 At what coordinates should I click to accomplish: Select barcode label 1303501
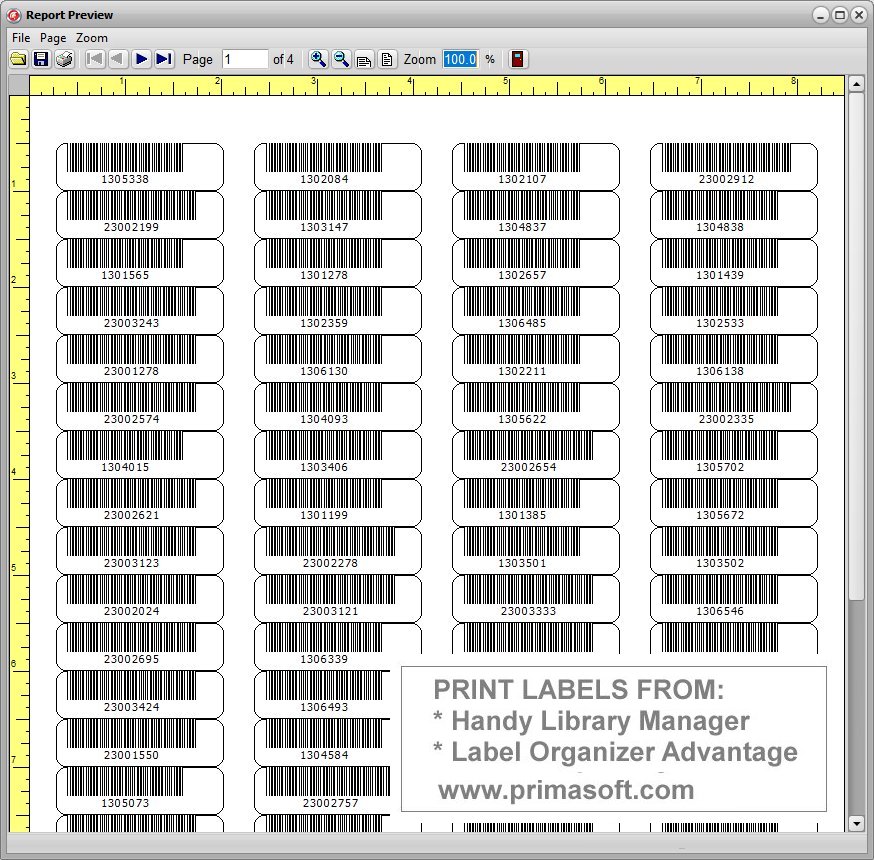pos(536,550)
